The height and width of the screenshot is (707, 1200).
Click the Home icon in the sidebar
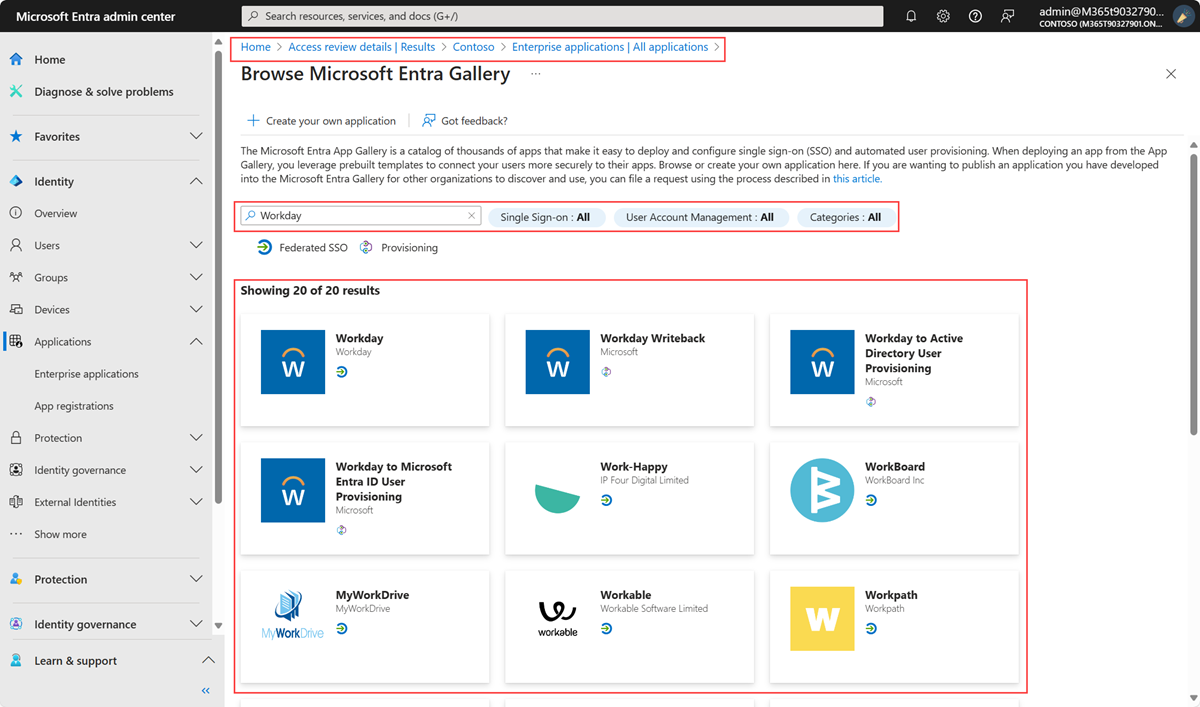coord(14,59)
